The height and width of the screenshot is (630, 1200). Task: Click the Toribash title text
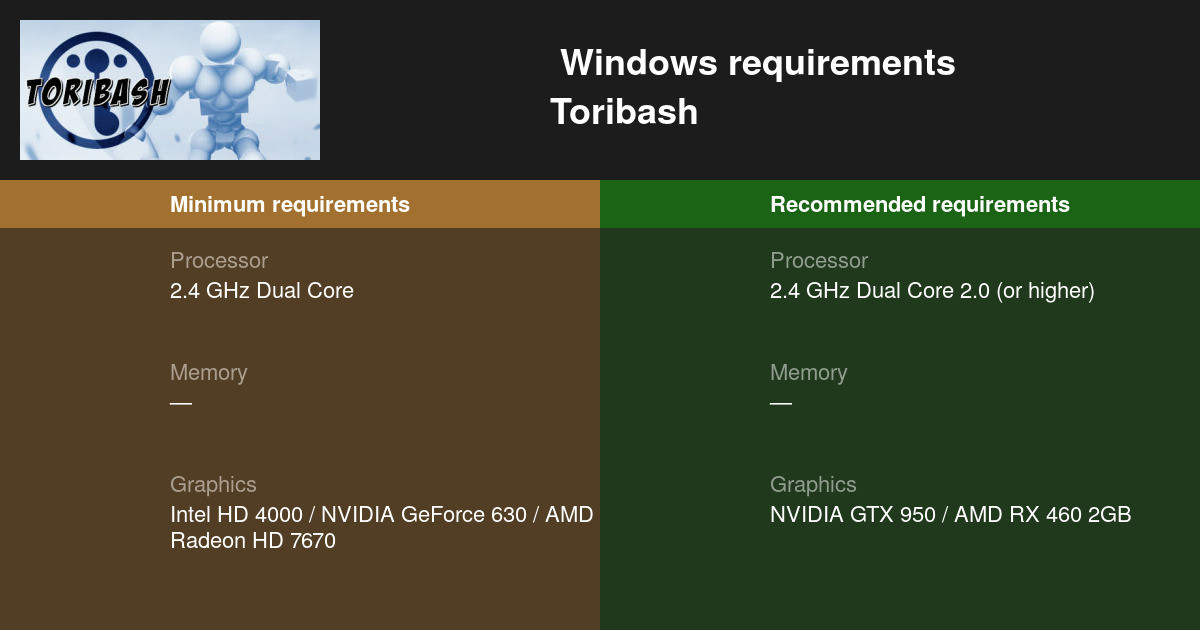pyautogui.click(x=623, y=111)
